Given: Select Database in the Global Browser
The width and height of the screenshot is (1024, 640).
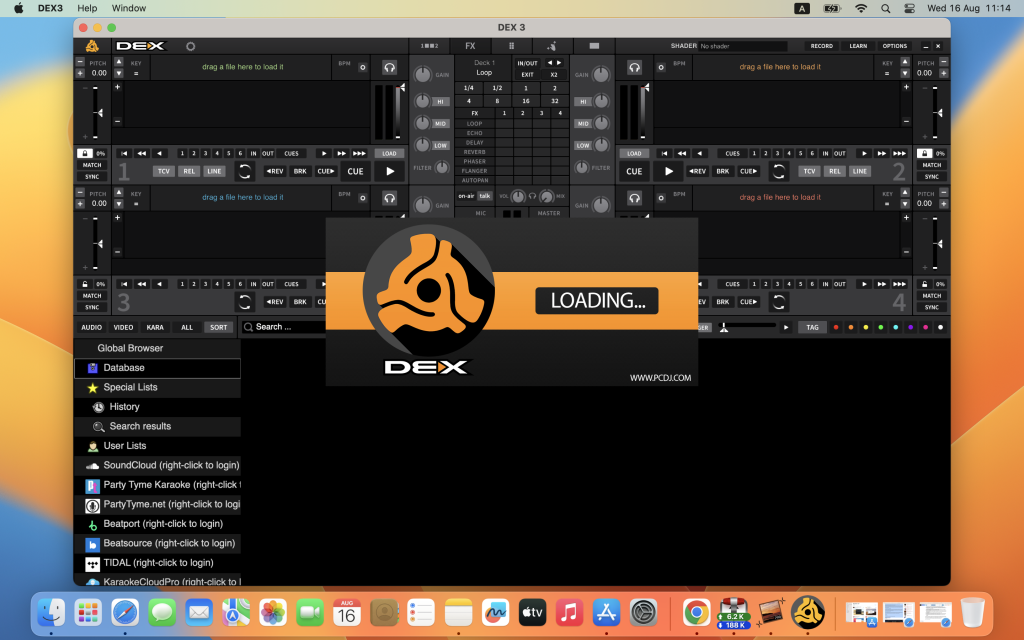Looking at the screenshot, I should (x=157, y=368).
